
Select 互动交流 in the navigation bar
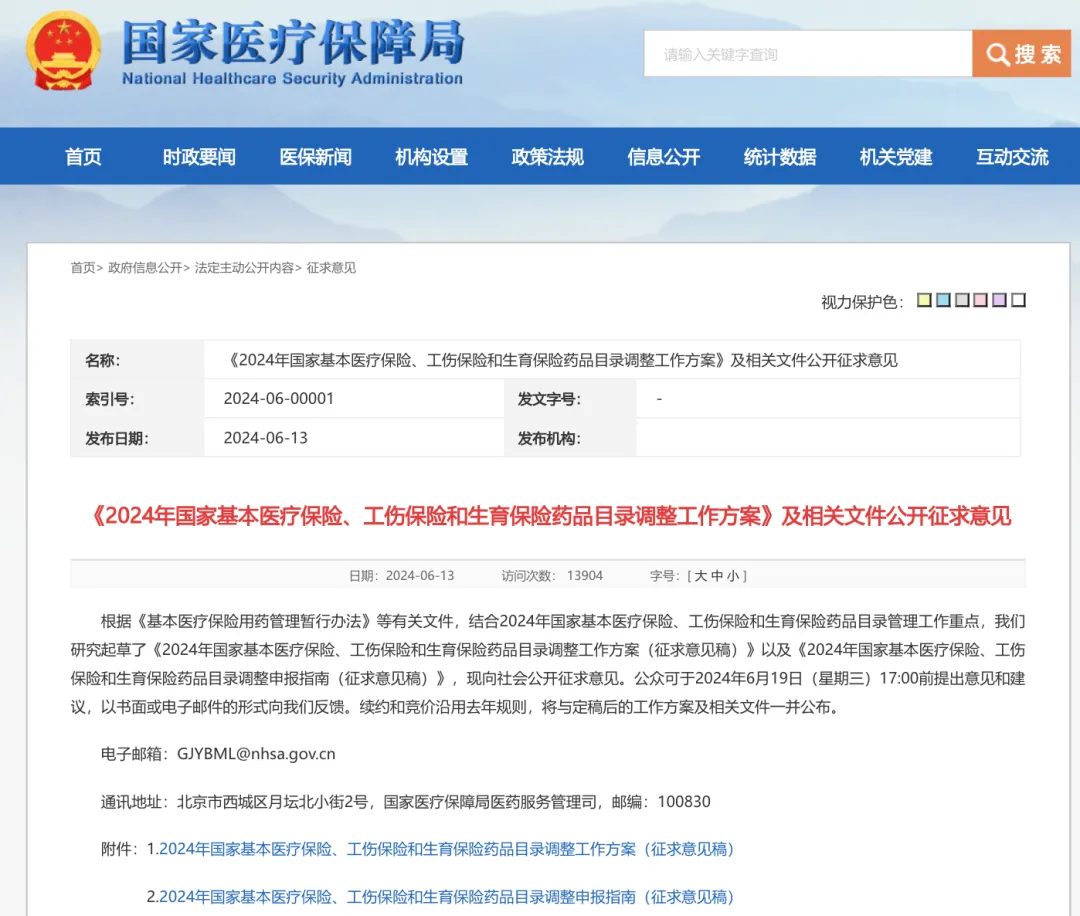tap(1012, 157)
